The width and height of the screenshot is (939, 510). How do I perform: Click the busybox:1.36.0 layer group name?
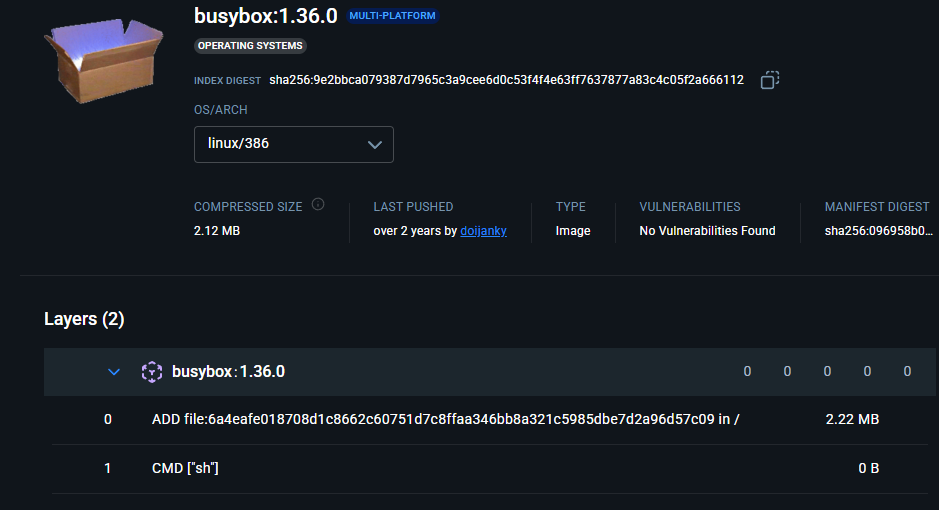(228, 372)
